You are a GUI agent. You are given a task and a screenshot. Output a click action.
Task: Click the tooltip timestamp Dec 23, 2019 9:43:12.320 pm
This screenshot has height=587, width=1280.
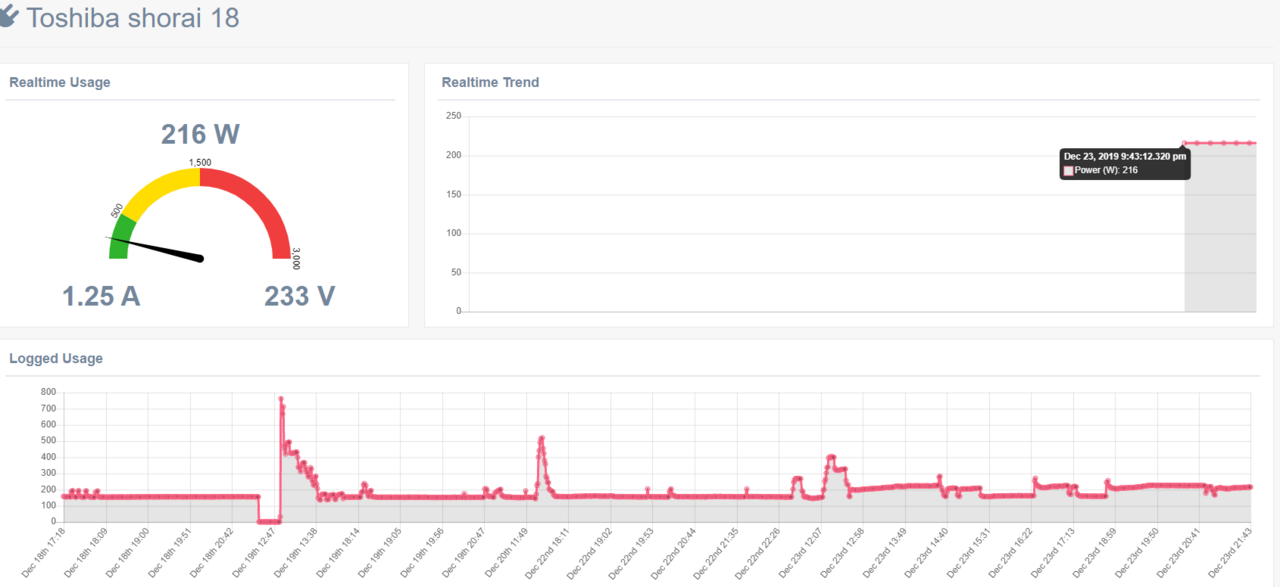pos(1125,156)
